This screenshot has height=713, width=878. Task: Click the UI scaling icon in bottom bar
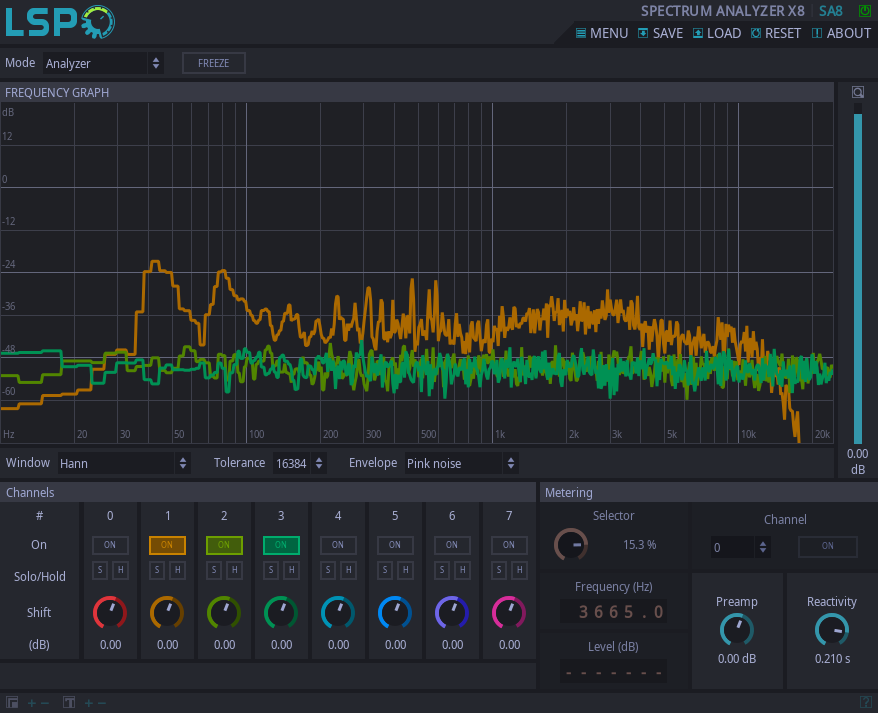[12, 702]
